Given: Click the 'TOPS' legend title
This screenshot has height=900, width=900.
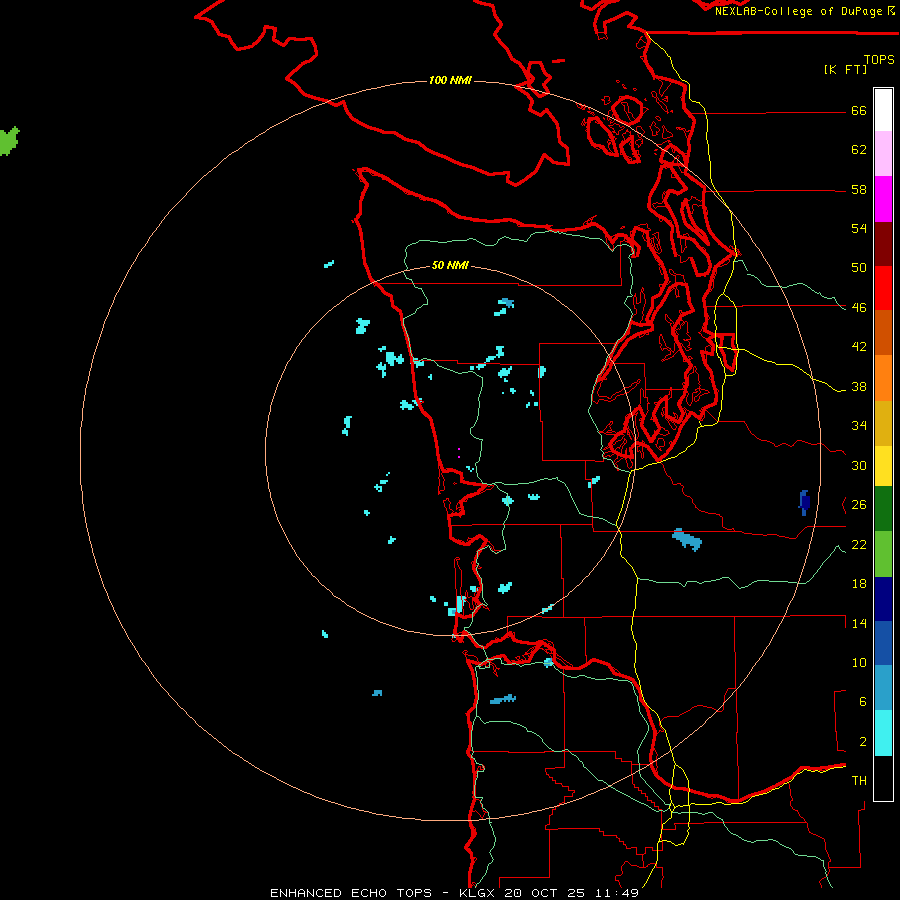Looking at the screenshot, I should coord(879,59).
